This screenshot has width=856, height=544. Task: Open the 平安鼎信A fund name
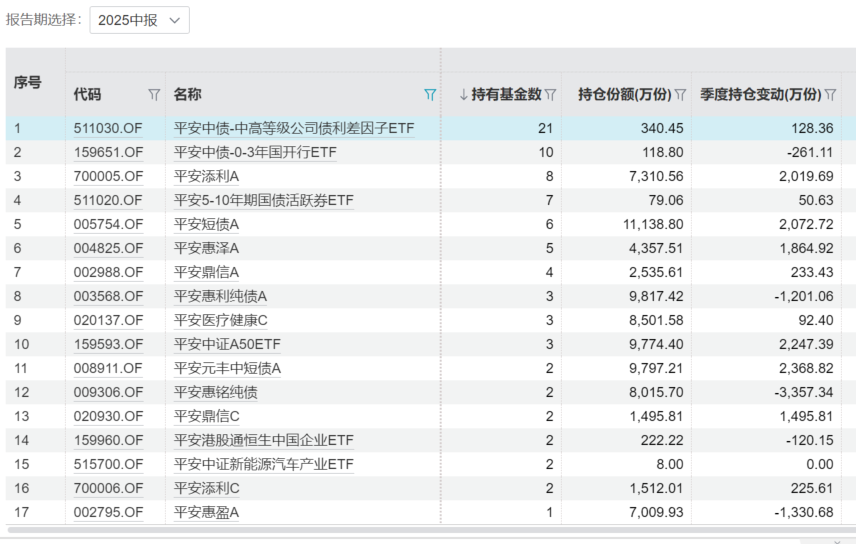click(206, 273)
